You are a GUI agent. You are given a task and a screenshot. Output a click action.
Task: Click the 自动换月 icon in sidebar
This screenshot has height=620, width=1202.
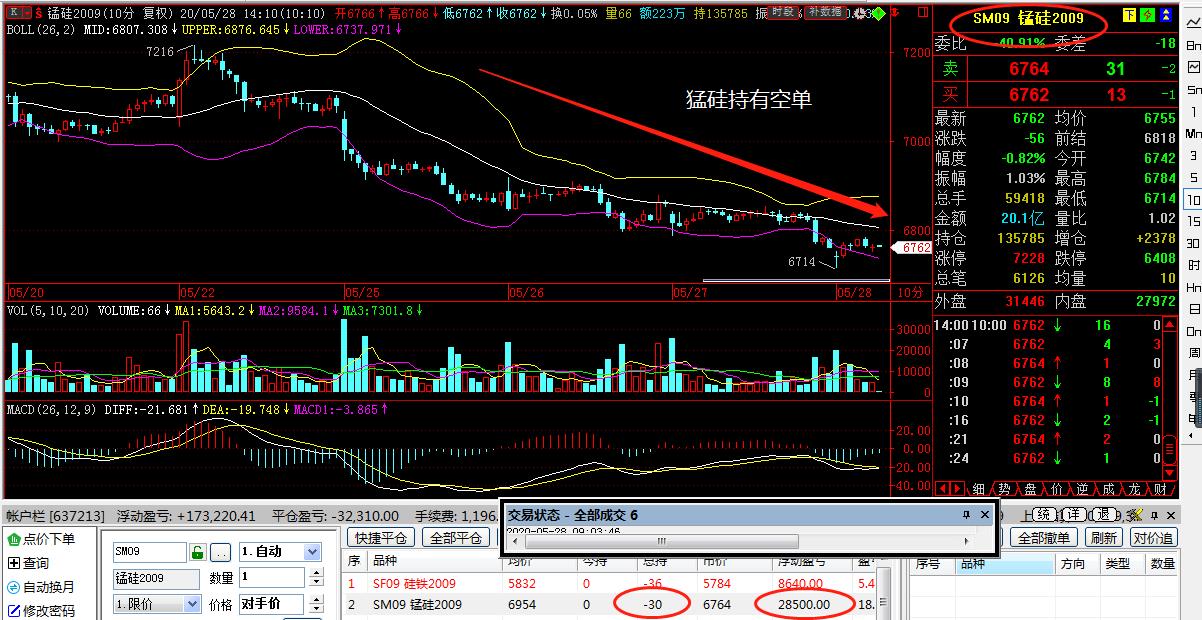pyautogui.click(x=13, y=587)
